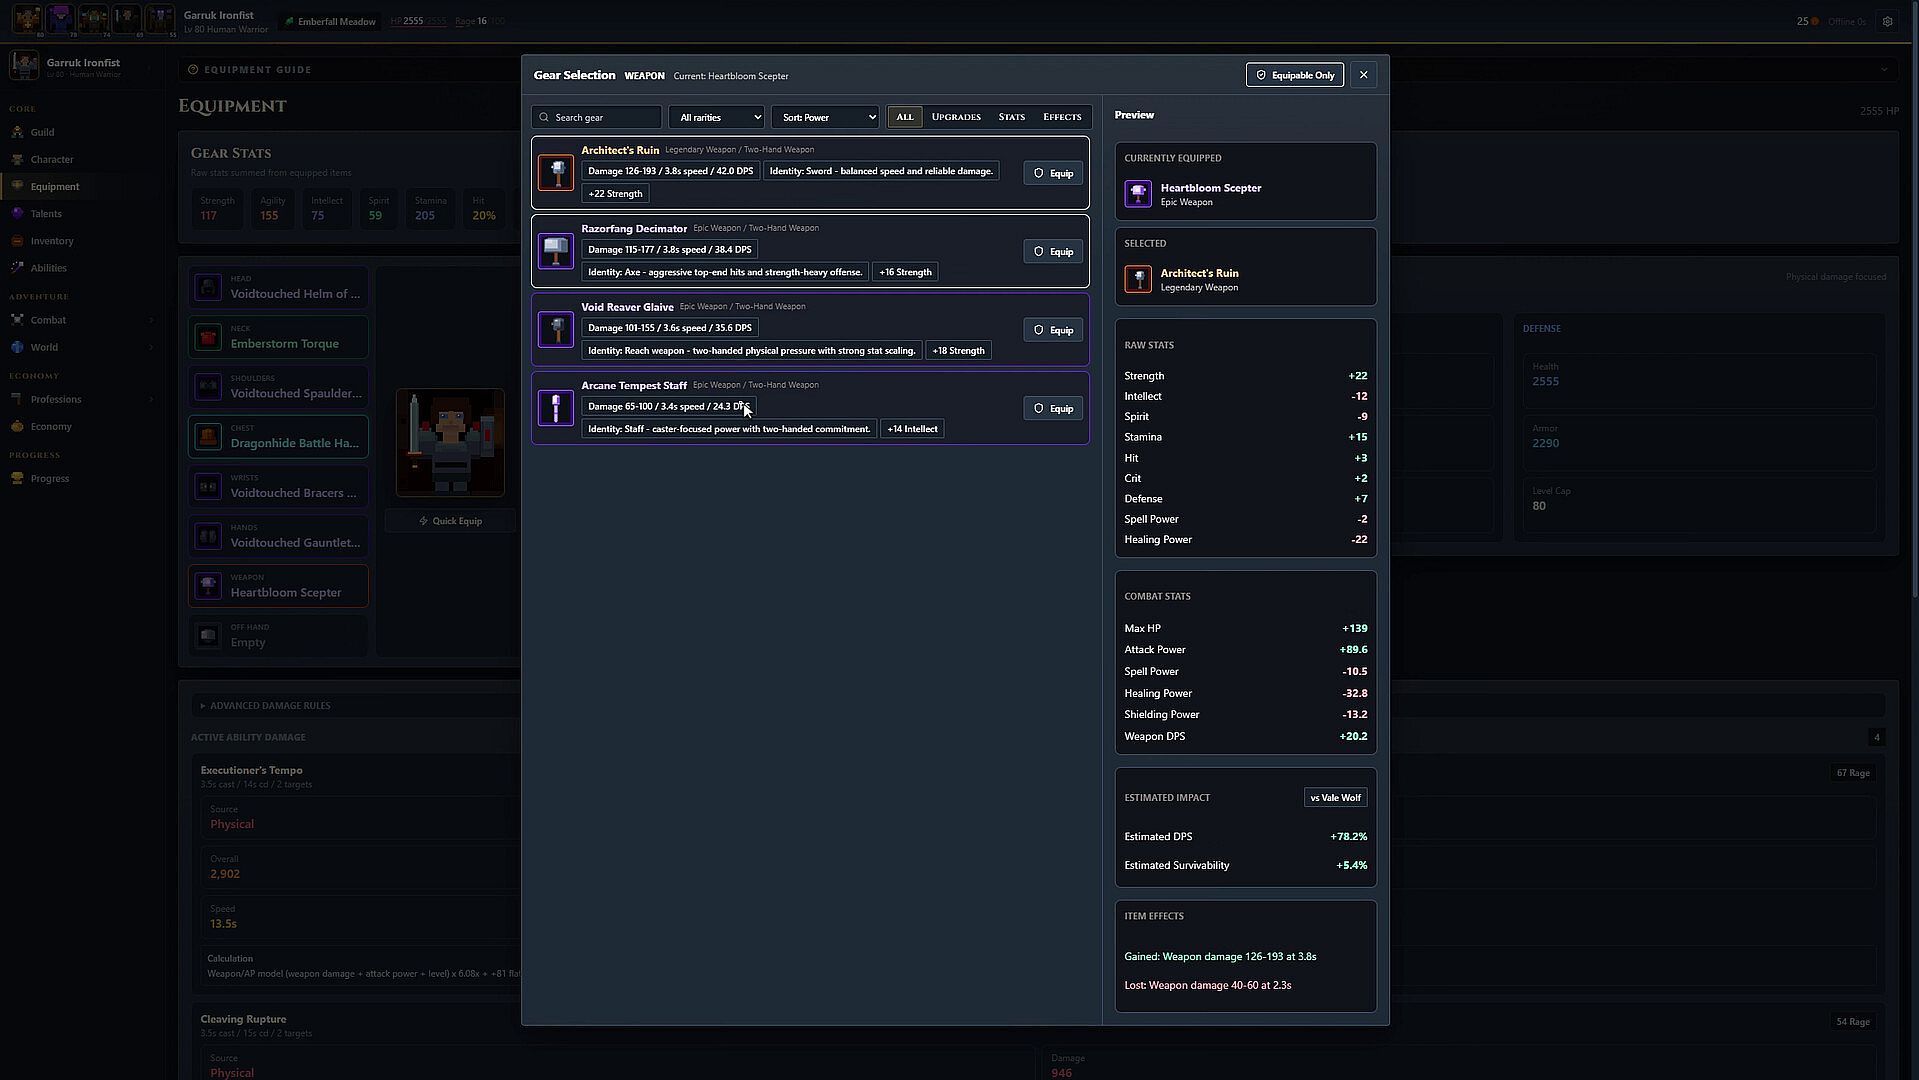Click the Search gear input field
The image size is (1919, 1080).
pyautogui.click(x=597, y=117)
